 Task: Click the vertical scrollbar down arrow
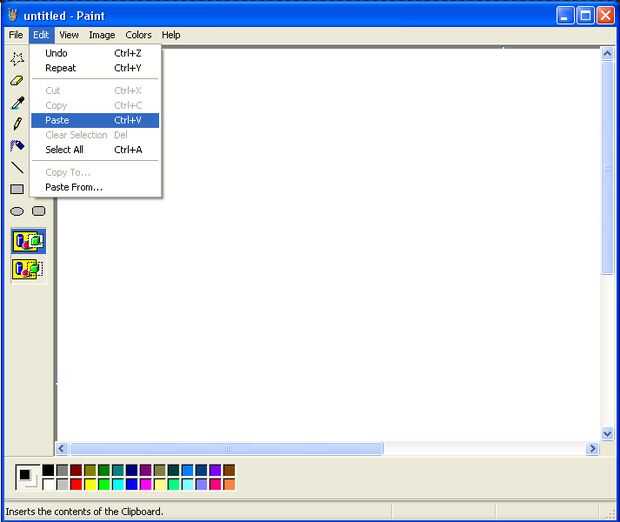[x=607, y=434]
